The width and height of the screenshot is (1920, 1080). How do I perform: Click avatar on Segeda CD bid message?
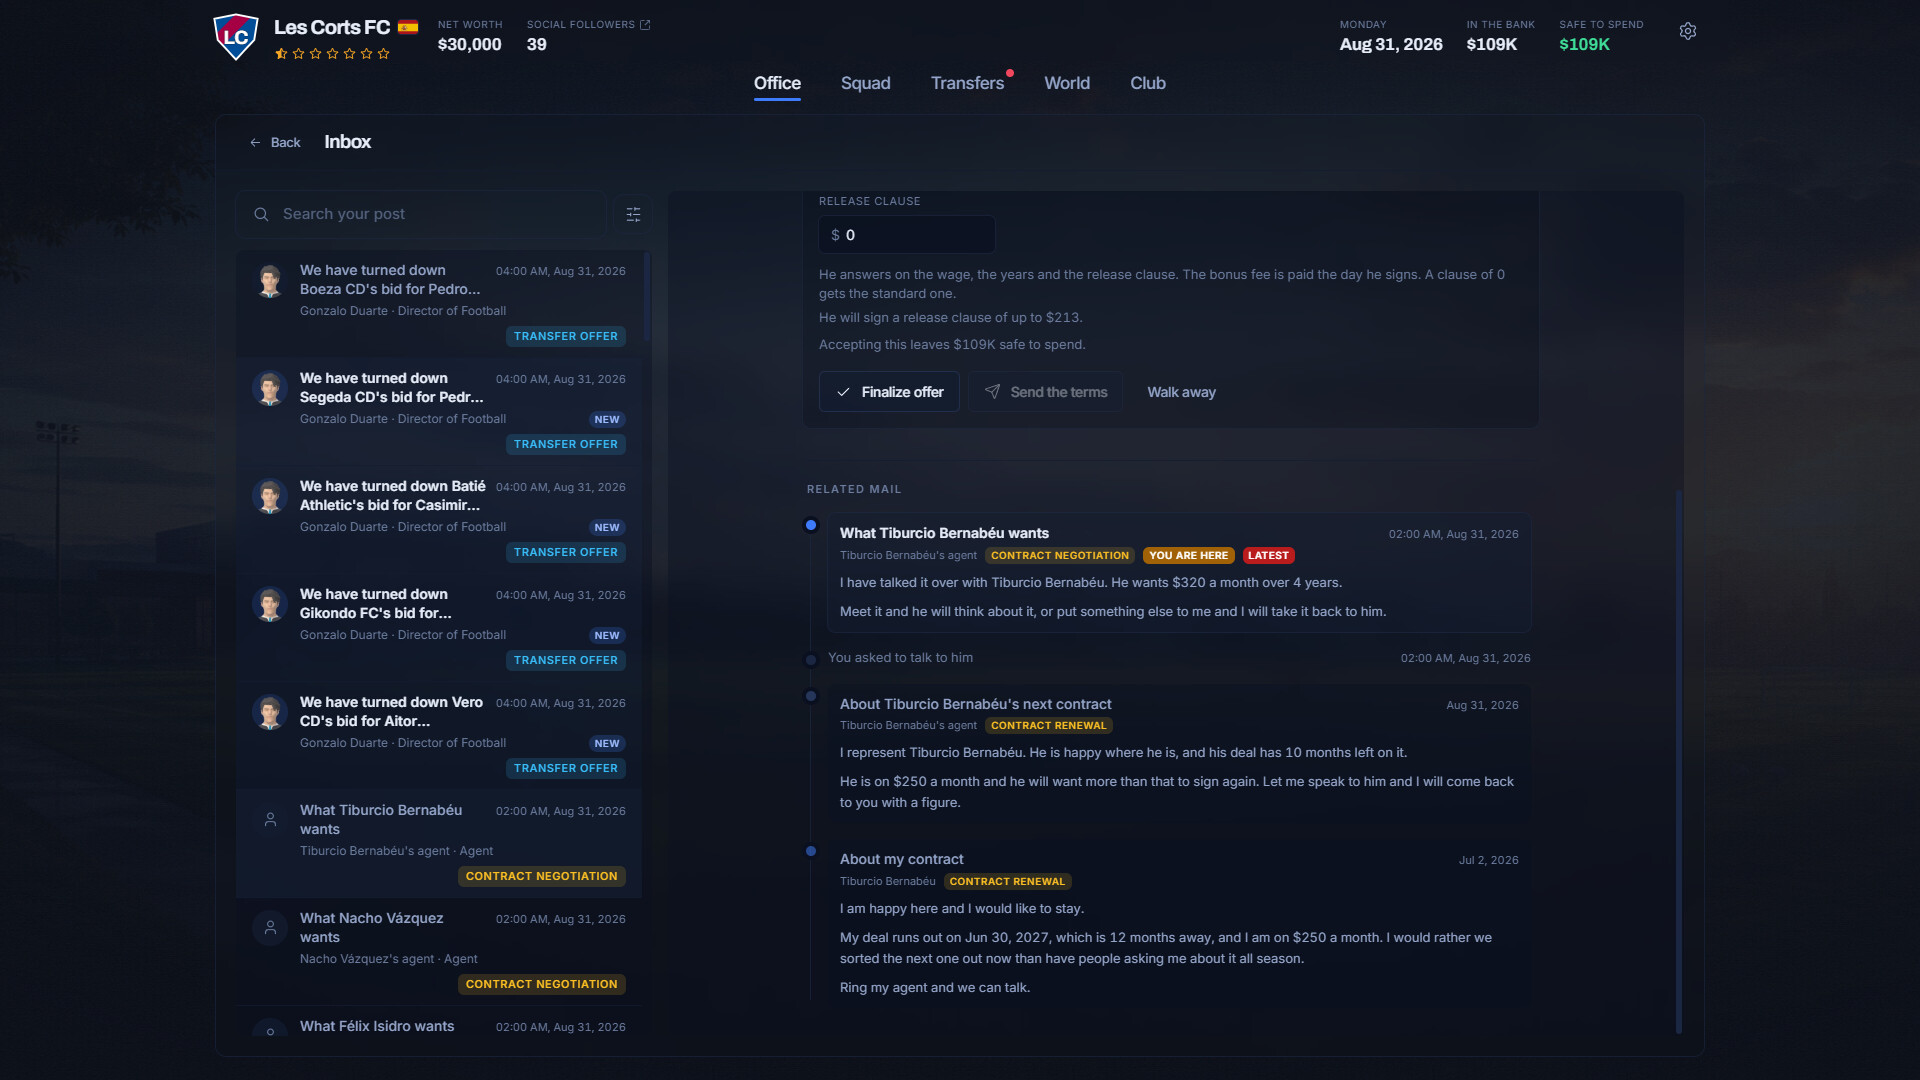click(x=269, y=389)
